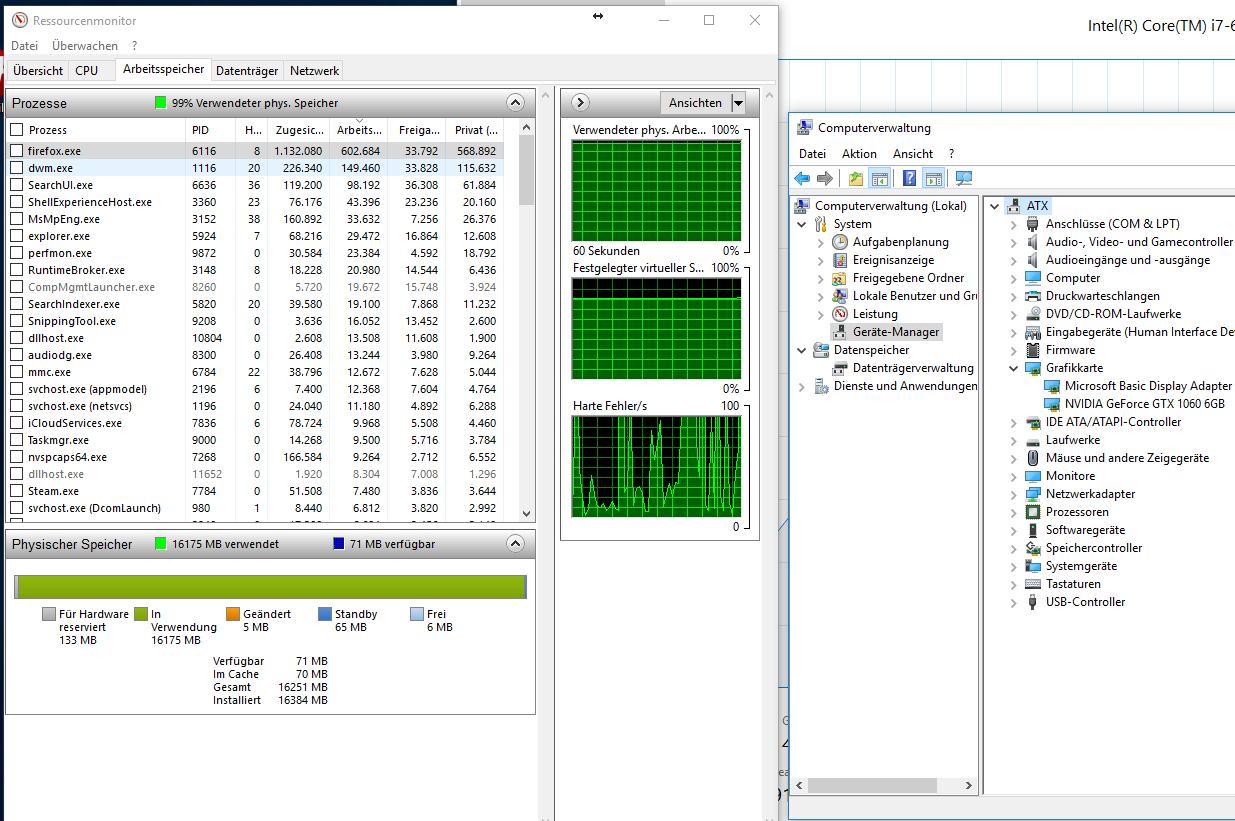Image resolution: width=1235 pixels, height=821 pixels.
Task: Check the audiodg.exe process checkbox
Action: pos(16,355)
